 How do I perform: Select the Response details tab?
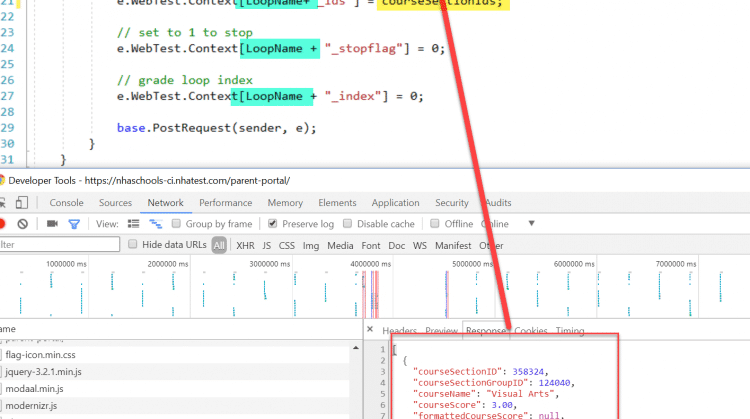(485, 331)
